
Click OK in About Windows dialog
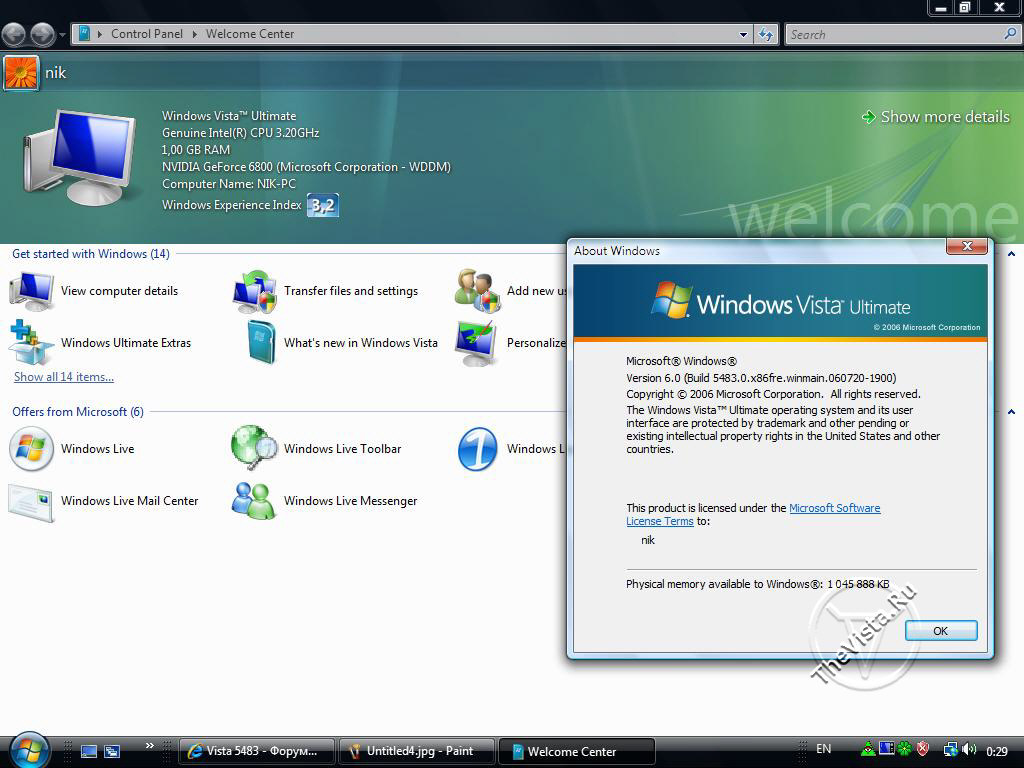[x=940, y=631]
